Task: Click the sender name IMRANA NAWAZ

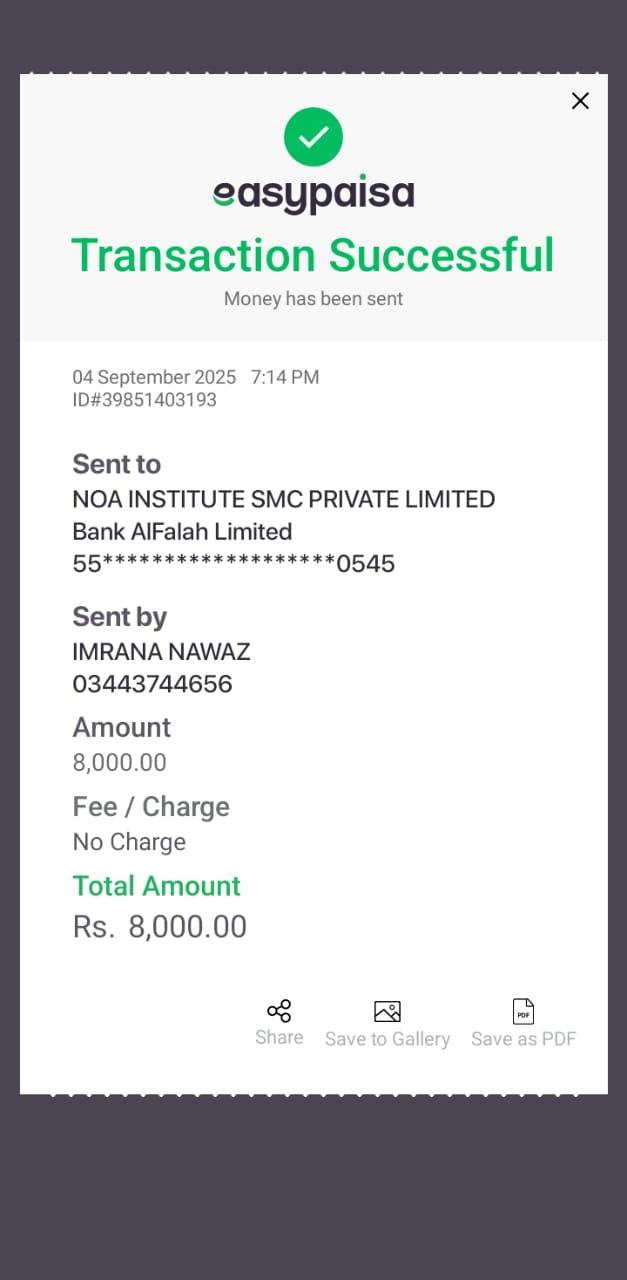Action: click(161, 652)
